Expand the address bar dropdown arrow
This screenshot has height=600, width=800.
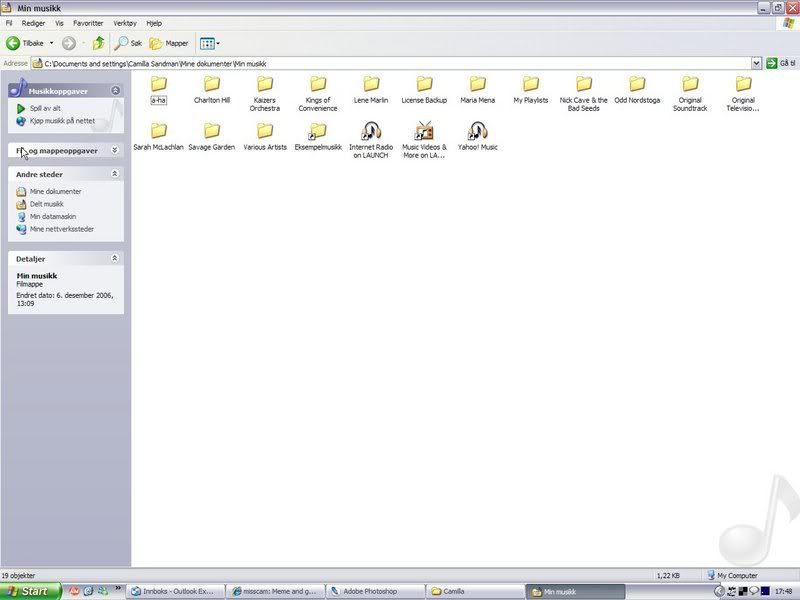756,63
